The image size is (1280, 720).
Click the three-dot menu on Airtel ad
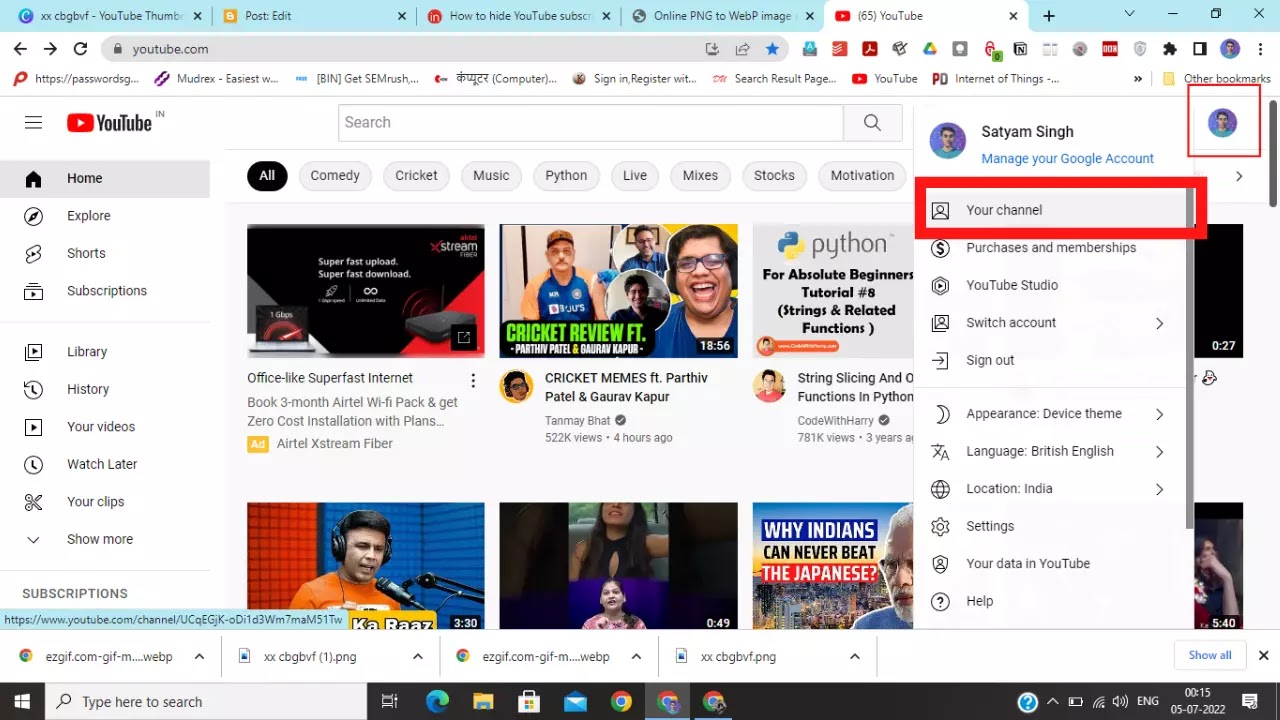click(x=473, y=380)
